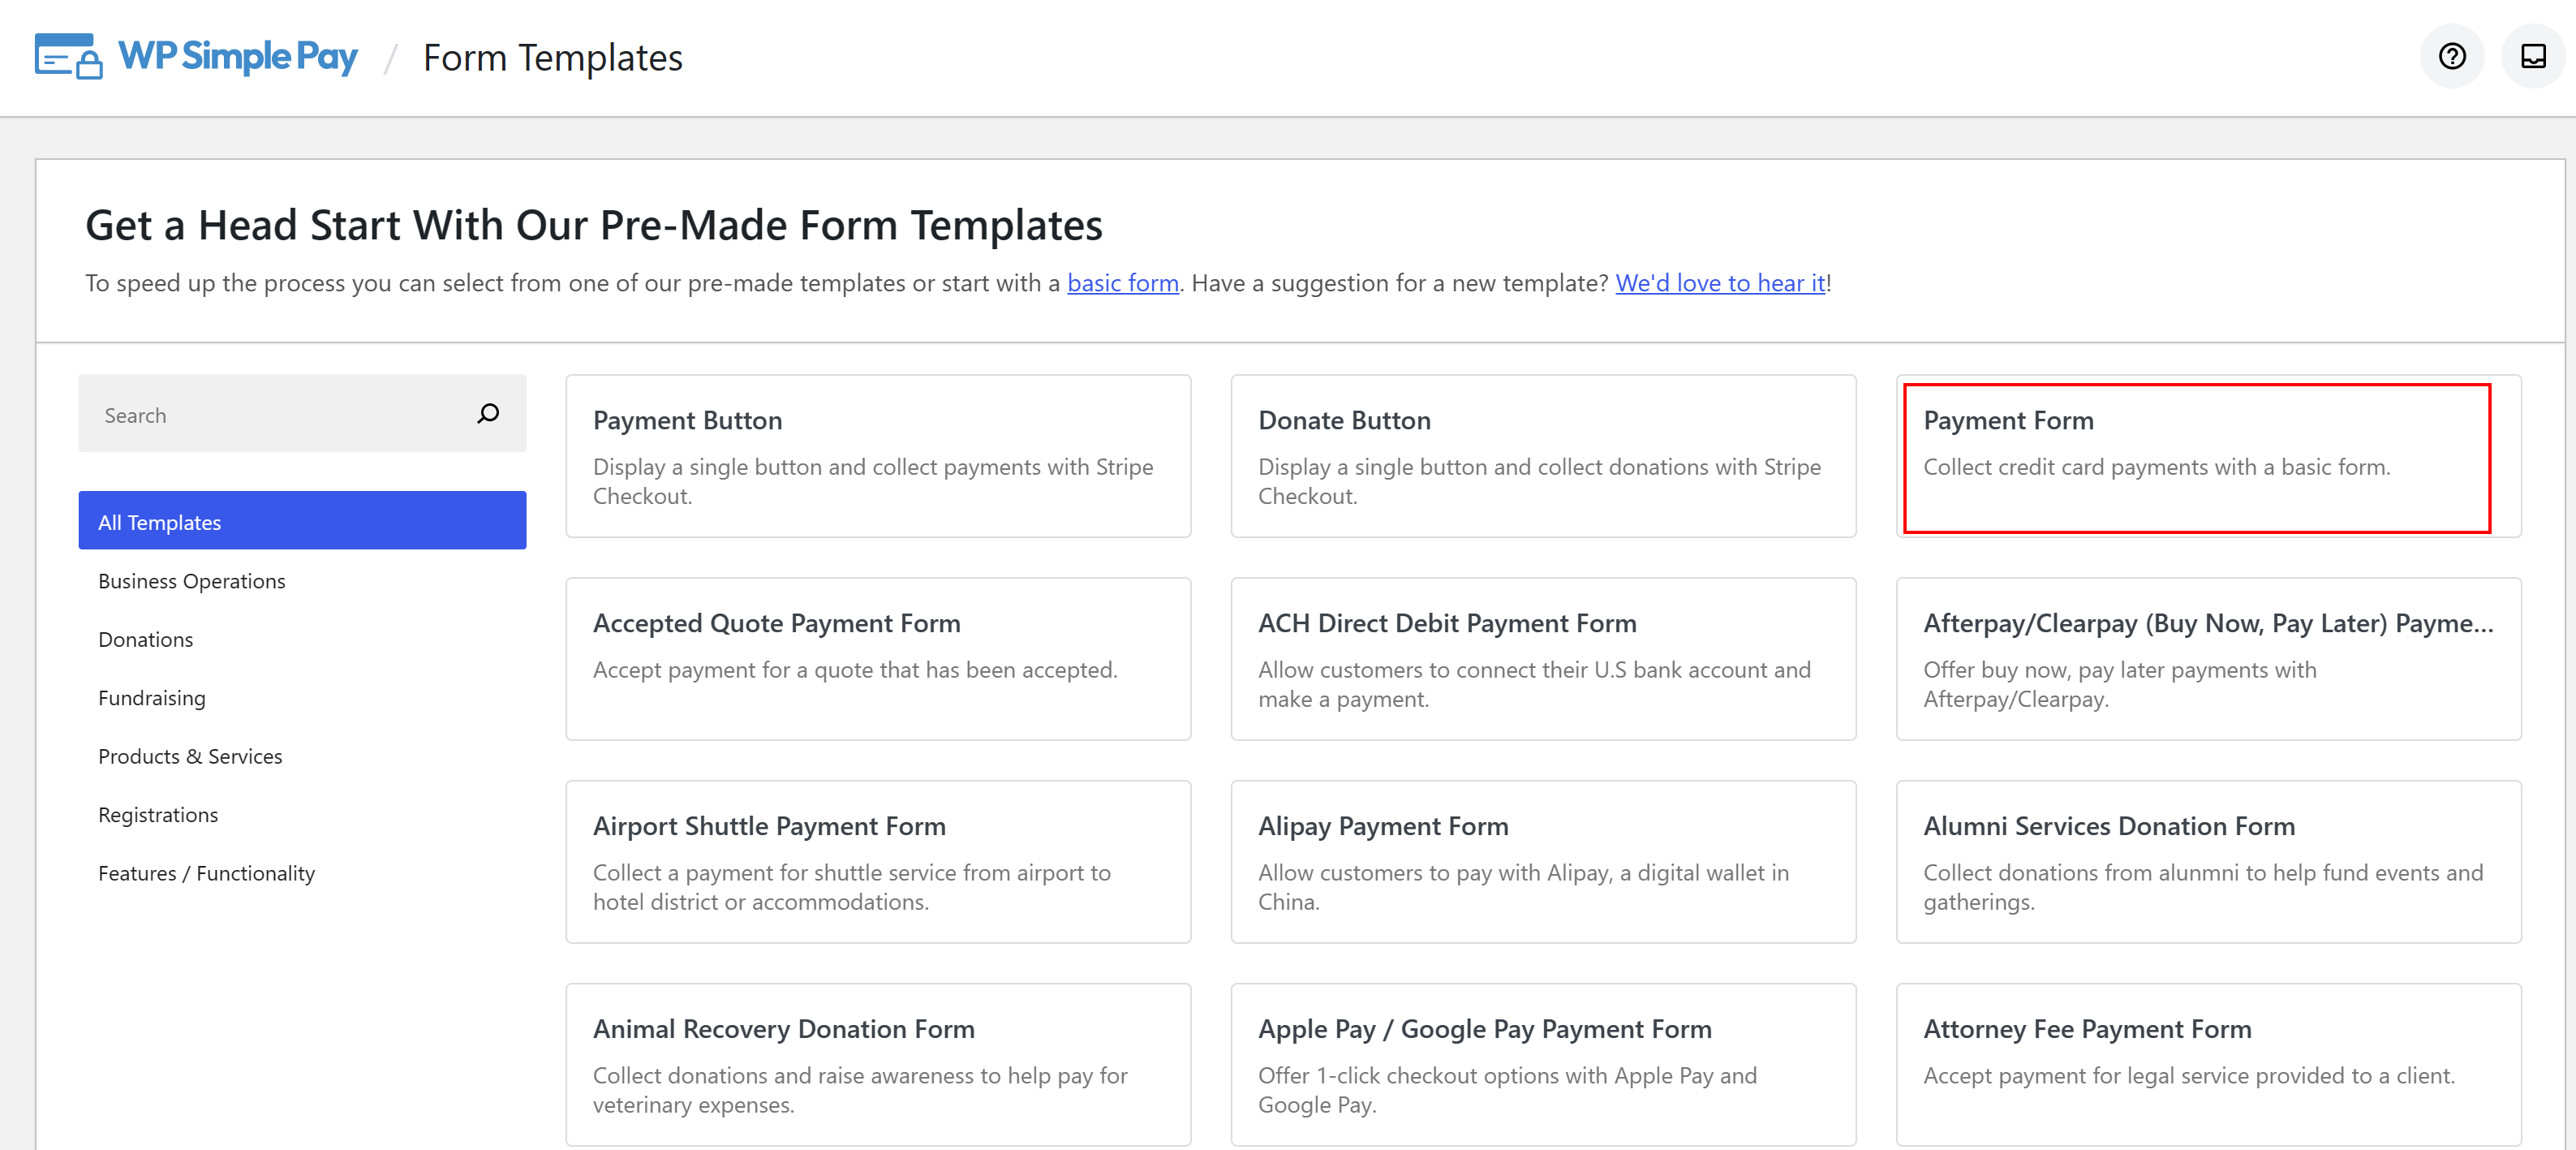Viewport: 2576px width, 1150px height.
Task: Open the help question mark icon
Action: coord(2452,57)
